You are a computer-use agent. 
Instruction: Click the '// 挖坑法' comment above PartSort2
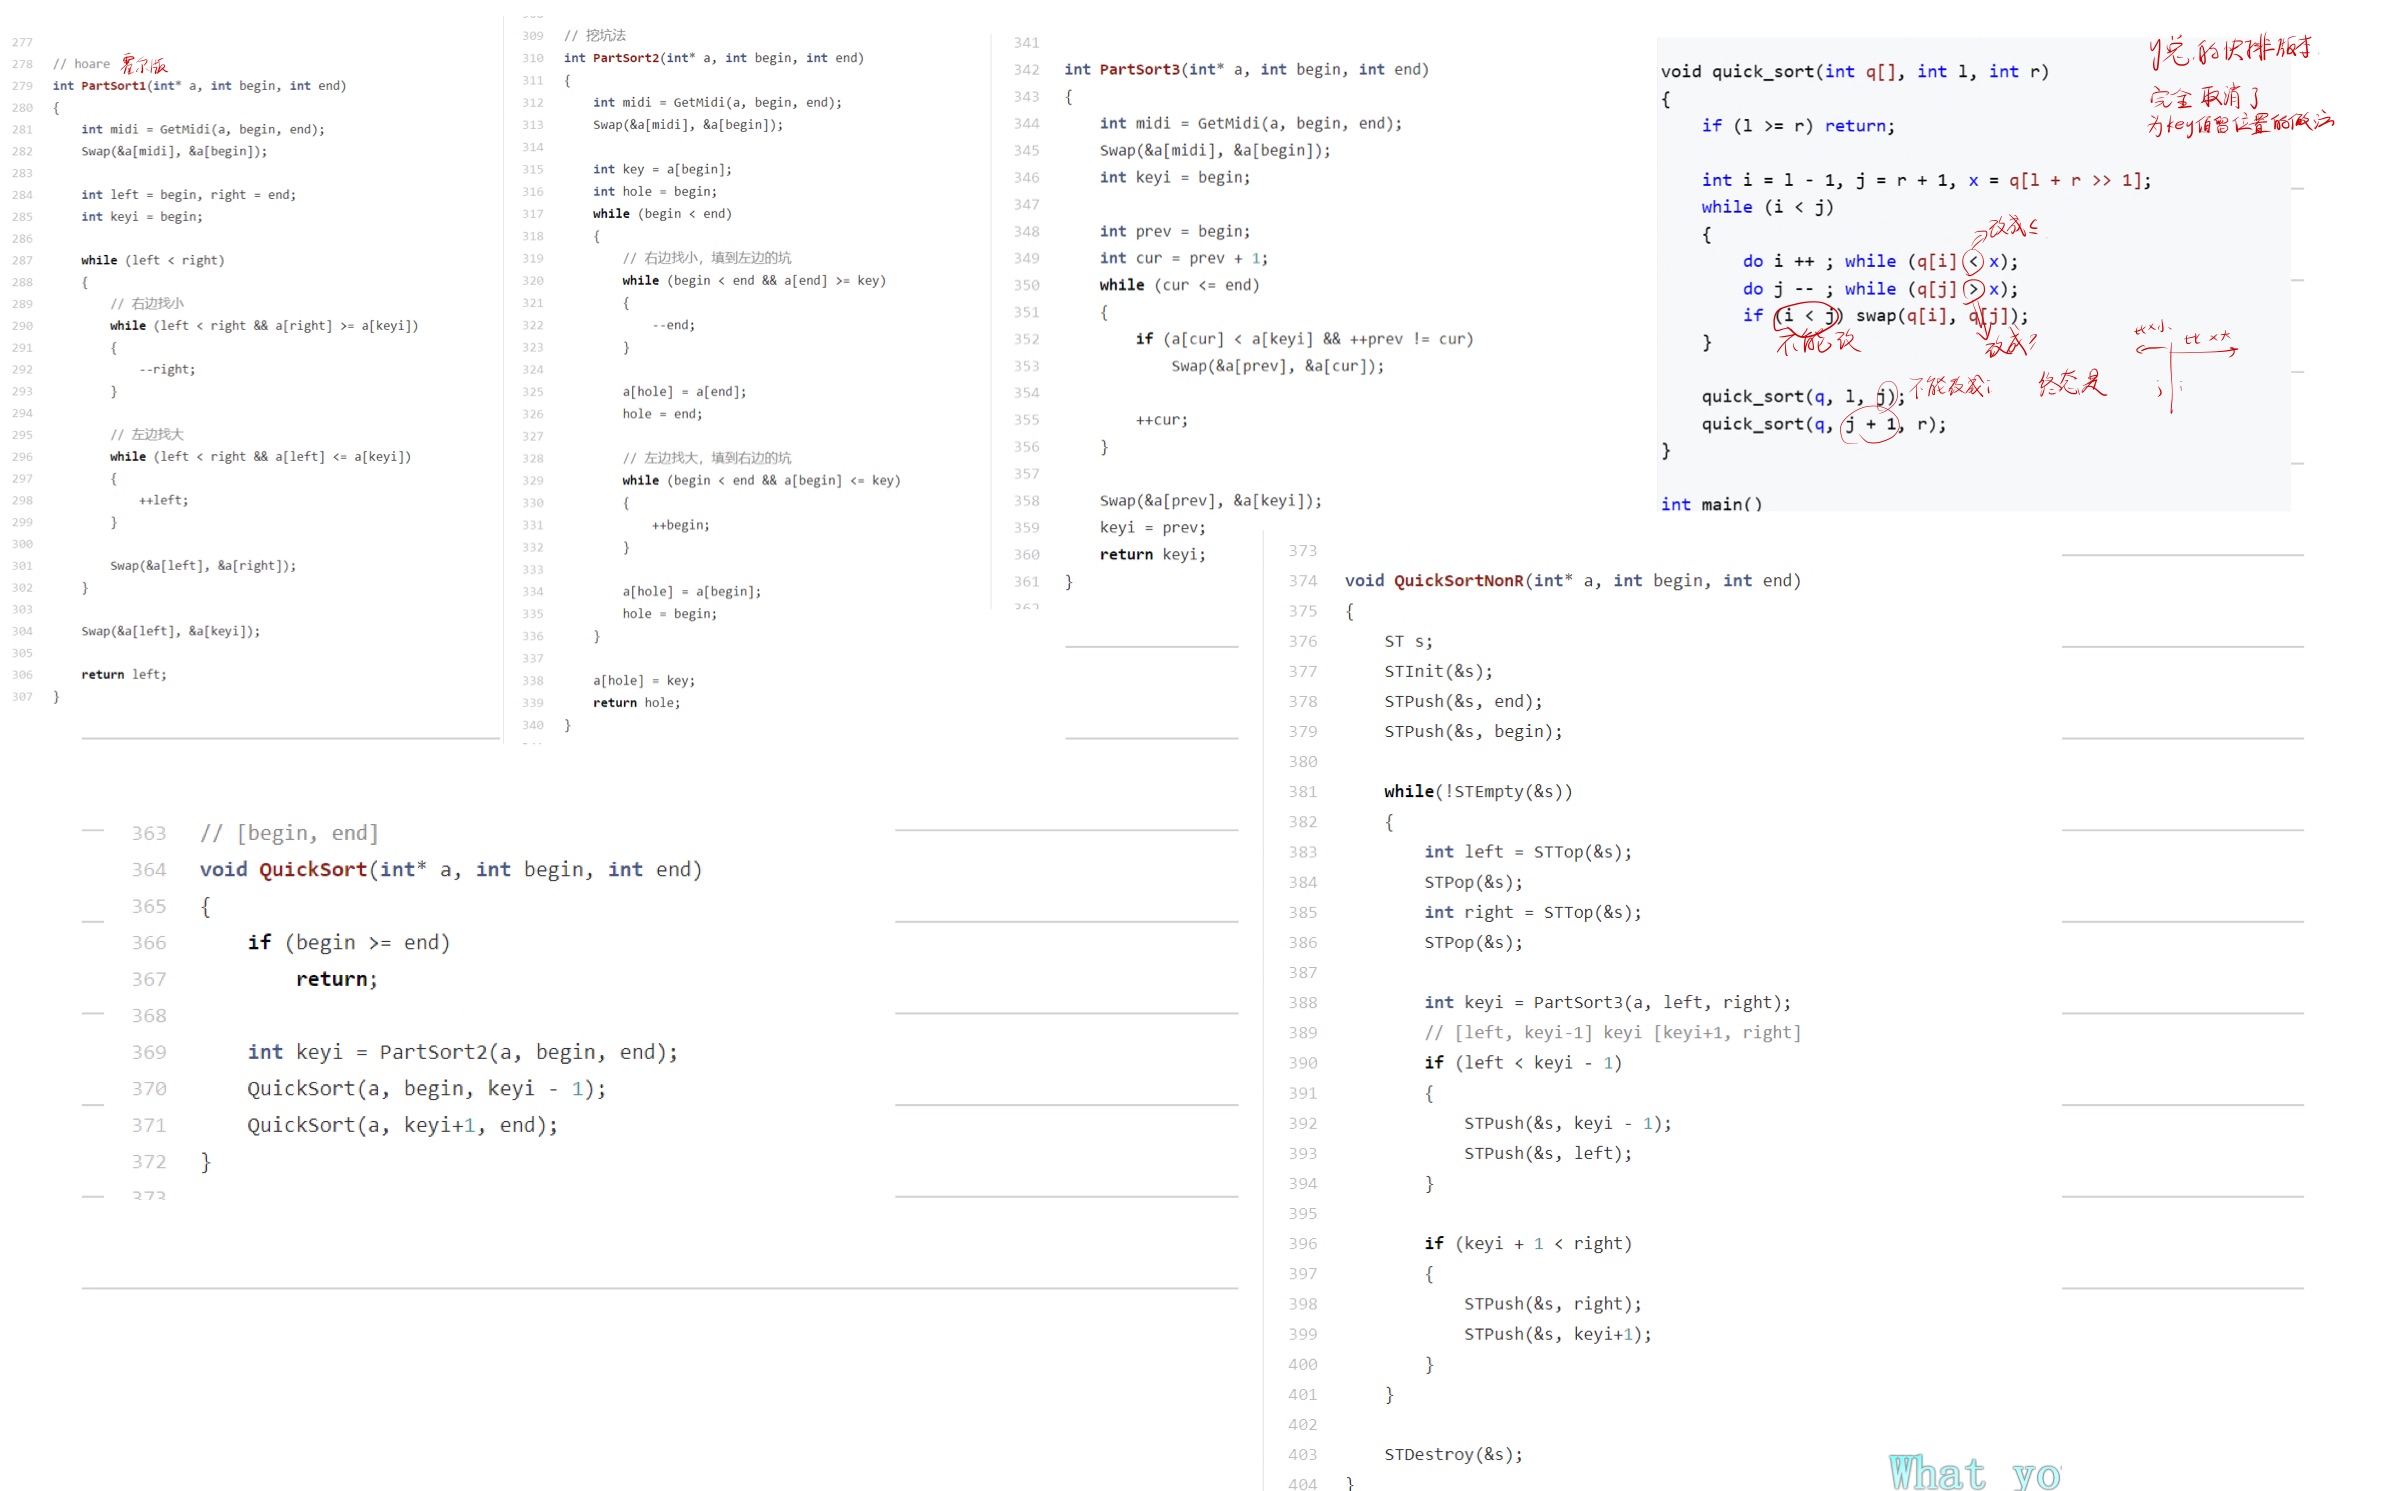click(x=595, y=35)
